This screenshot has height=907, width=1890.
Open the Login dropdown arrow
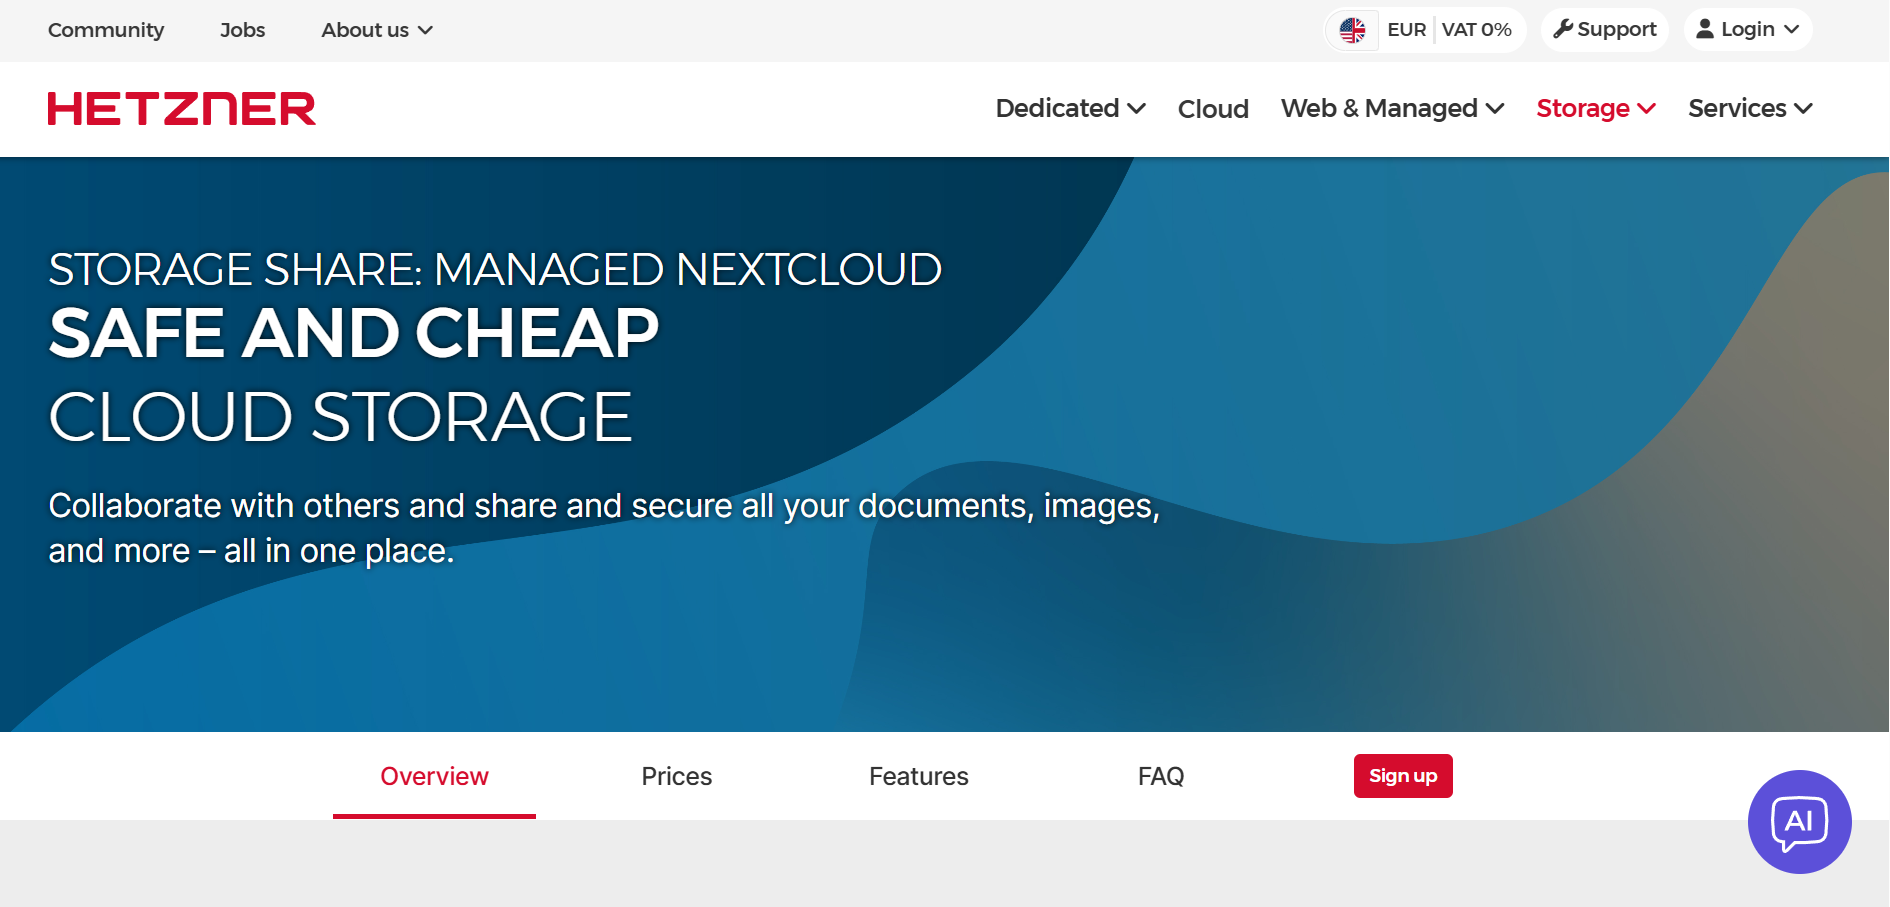(x=1791, y=30)
